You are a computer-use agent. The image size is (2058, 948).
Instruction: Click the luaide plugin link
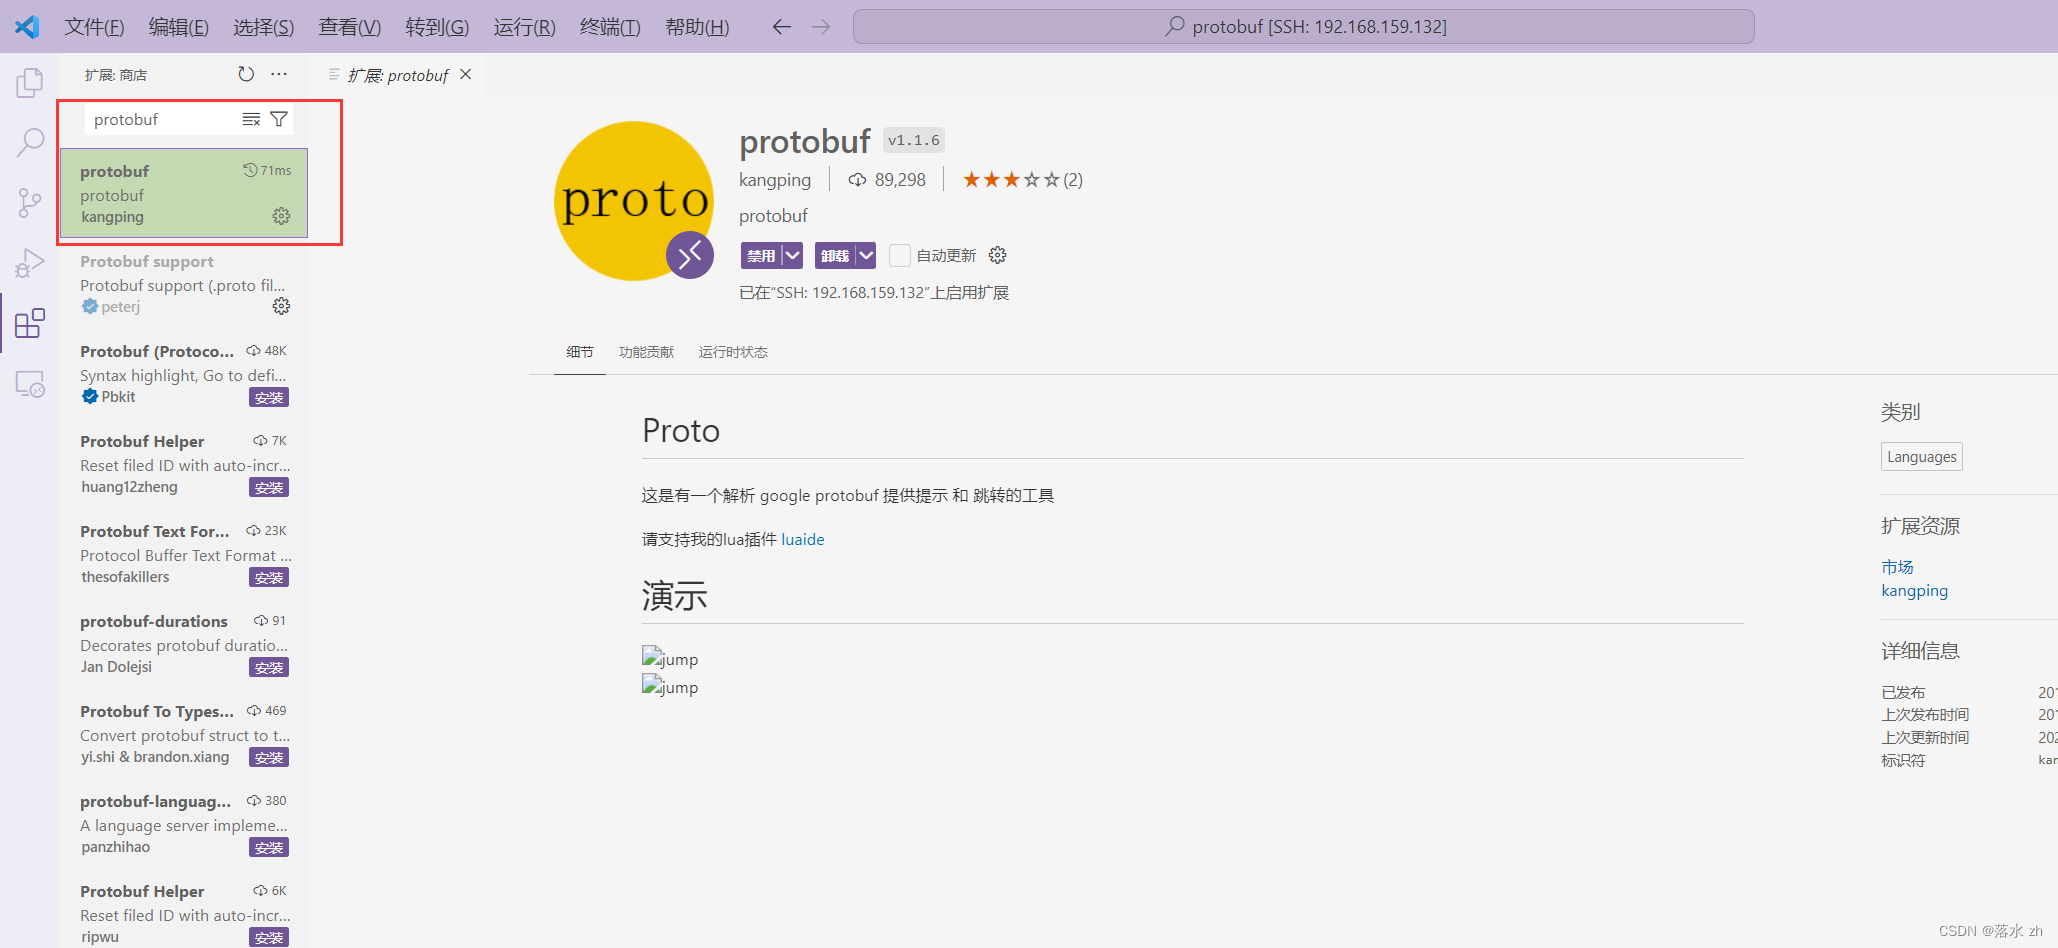[x=803, y=539]
